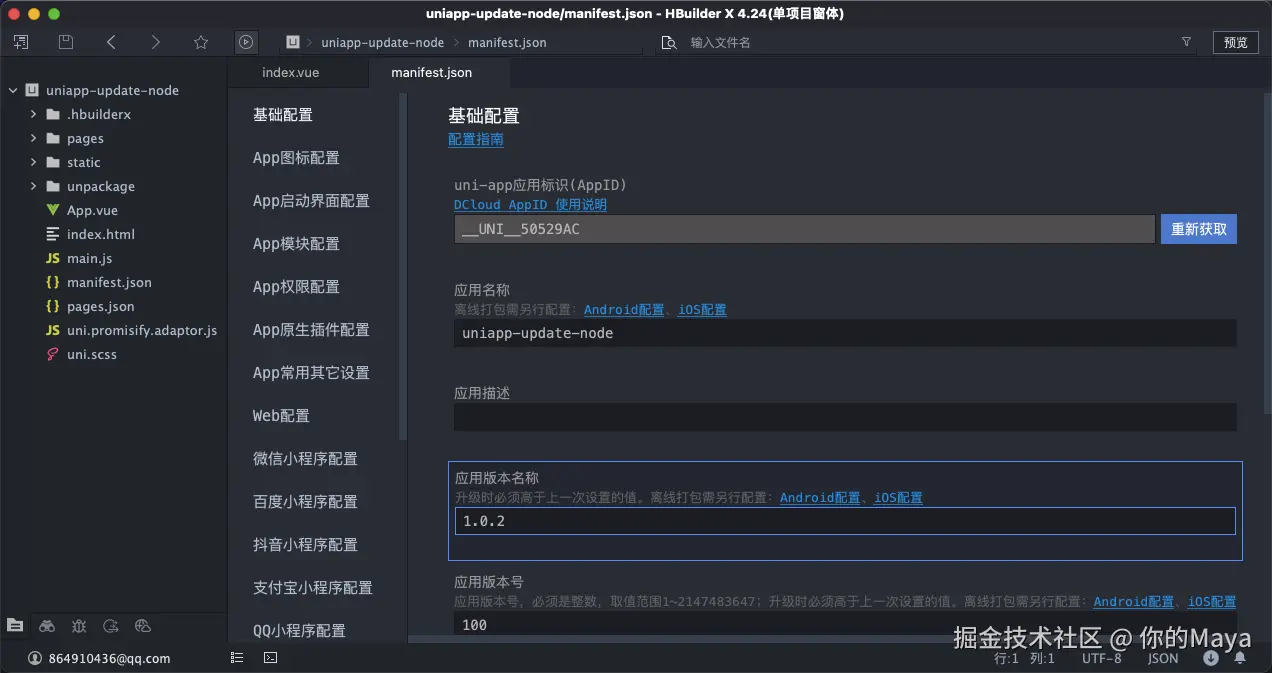The height and width of the screenshot is (673, 1272).
Task: Open the 配置指南 link
Action: (476, 140)
